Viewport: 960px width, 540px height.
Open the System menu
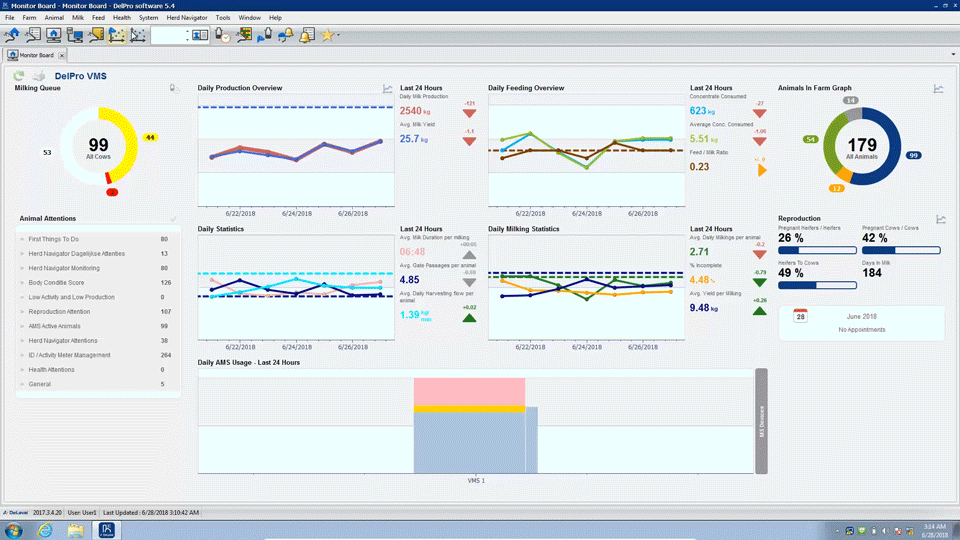click(x=148, y=18)
